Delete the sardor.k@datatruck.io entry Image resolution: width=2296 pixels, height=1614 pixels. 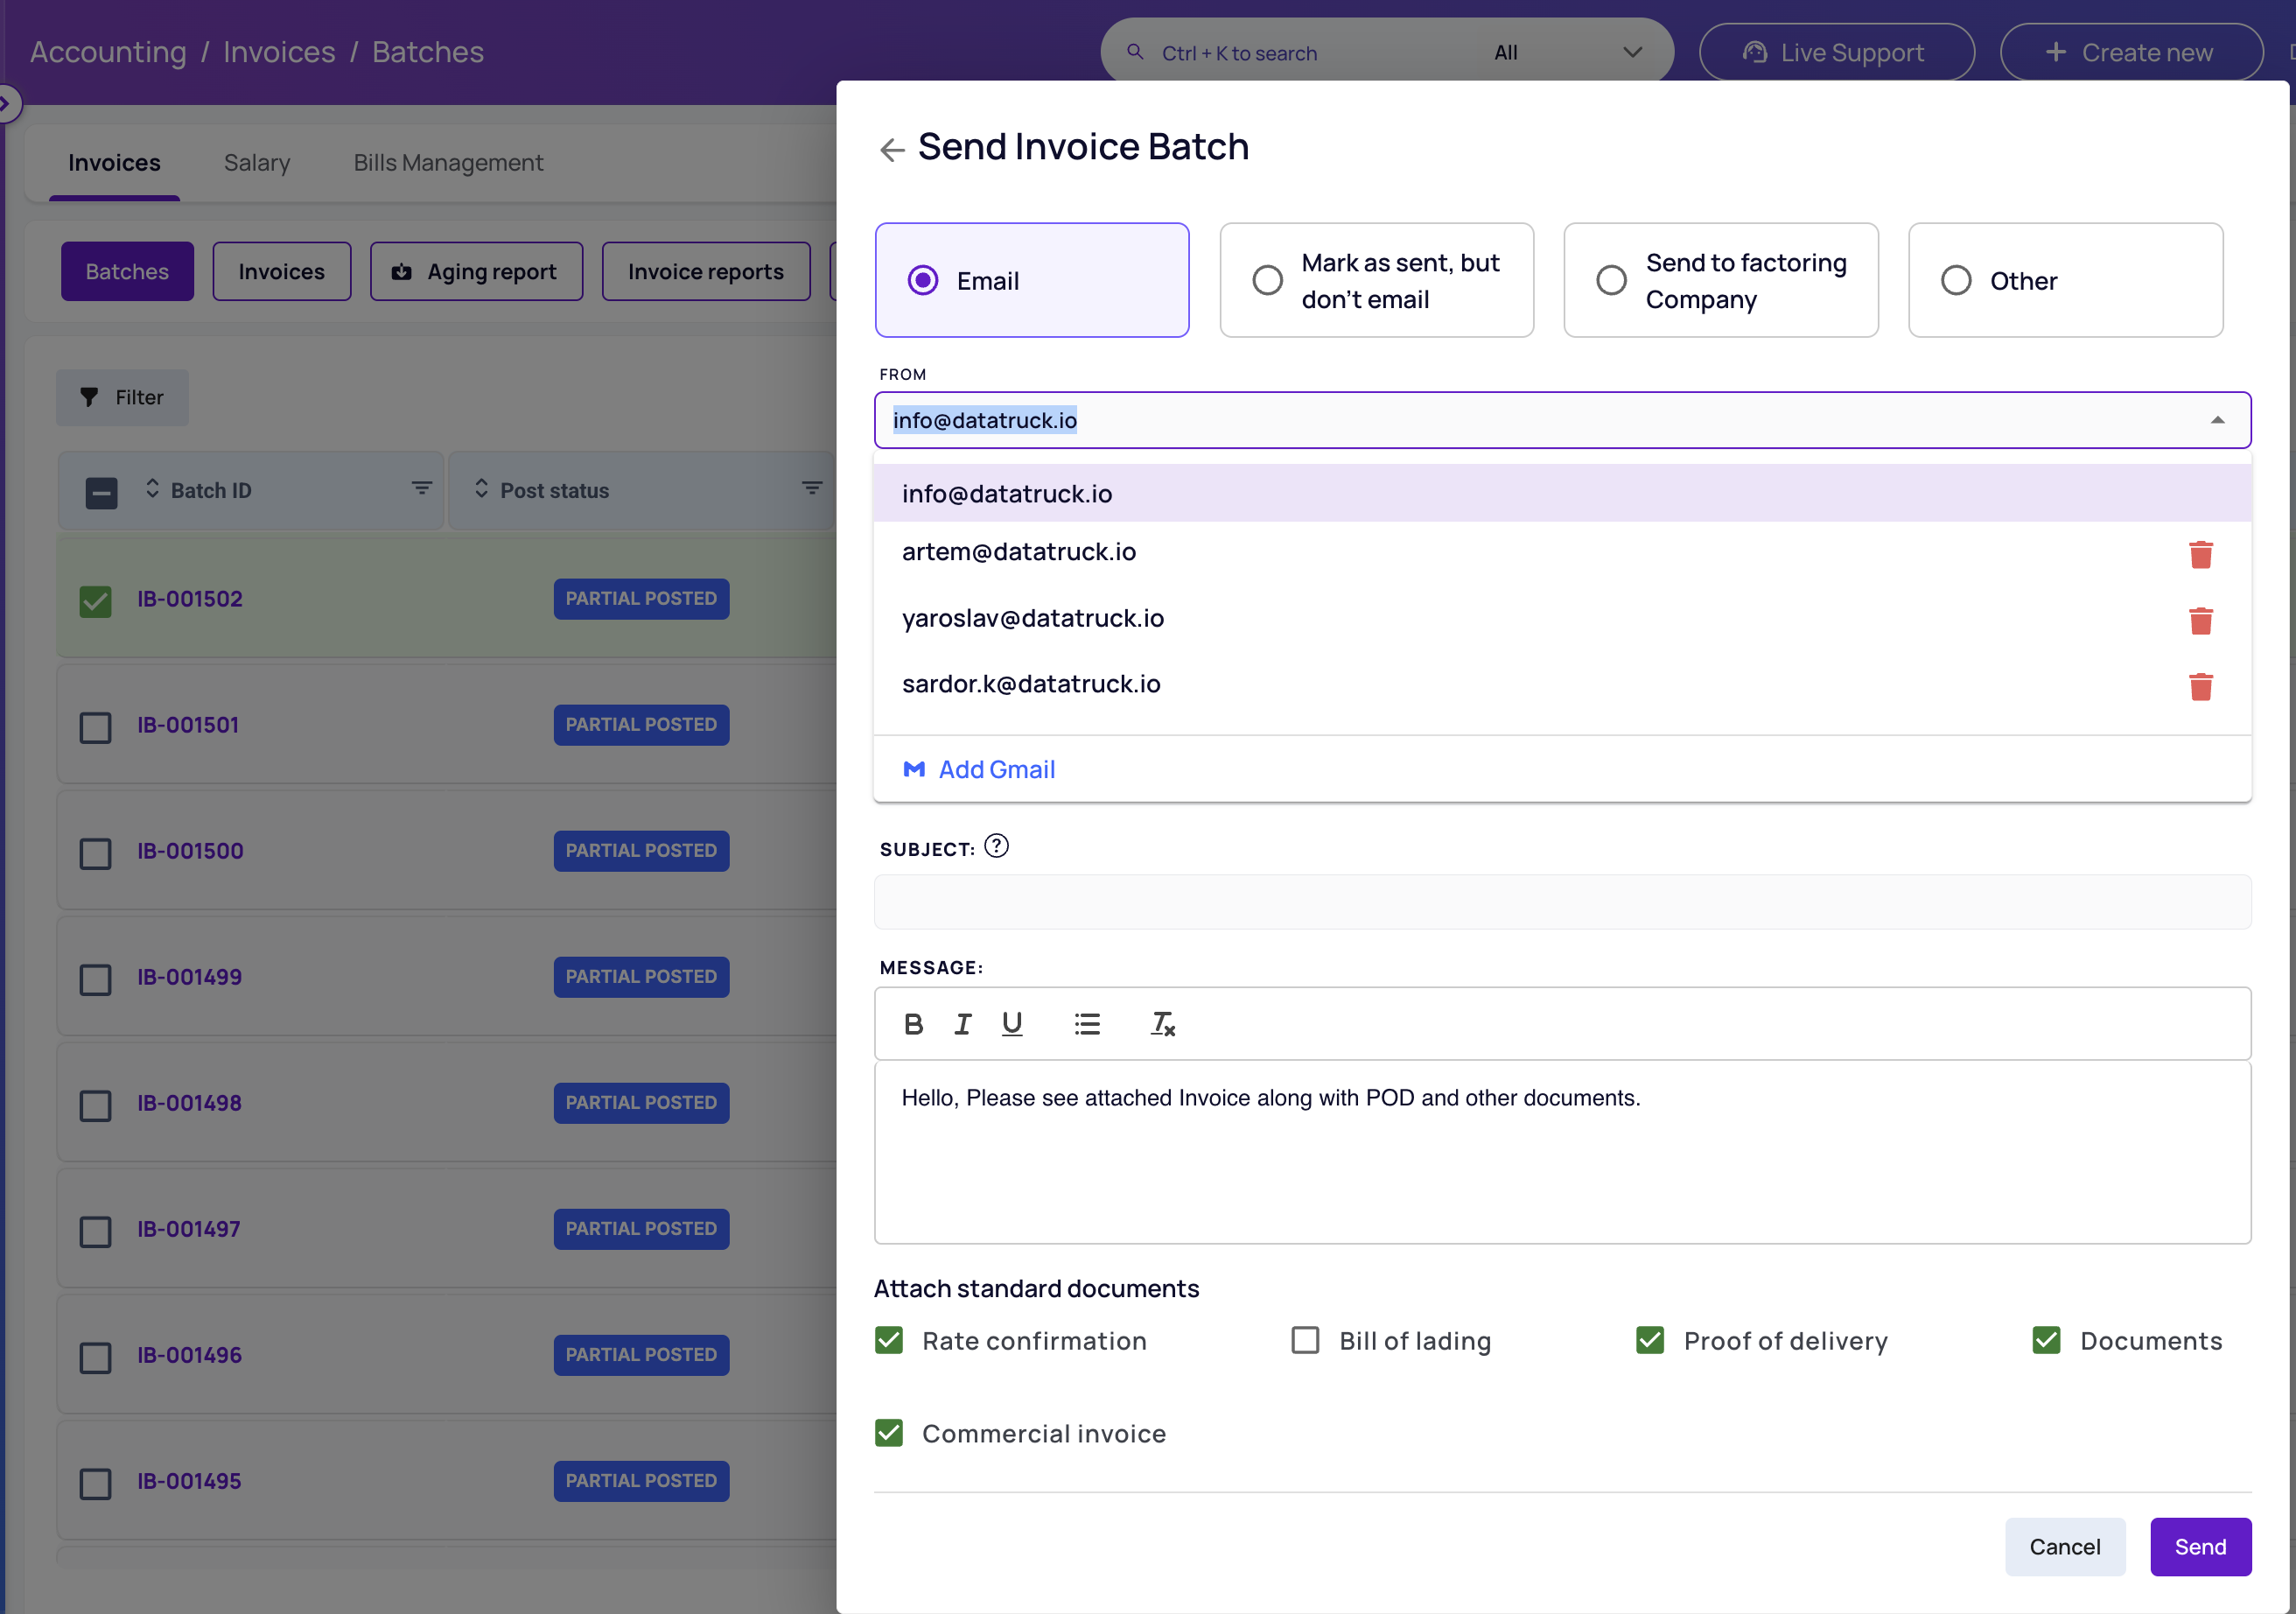(2200, 686)
